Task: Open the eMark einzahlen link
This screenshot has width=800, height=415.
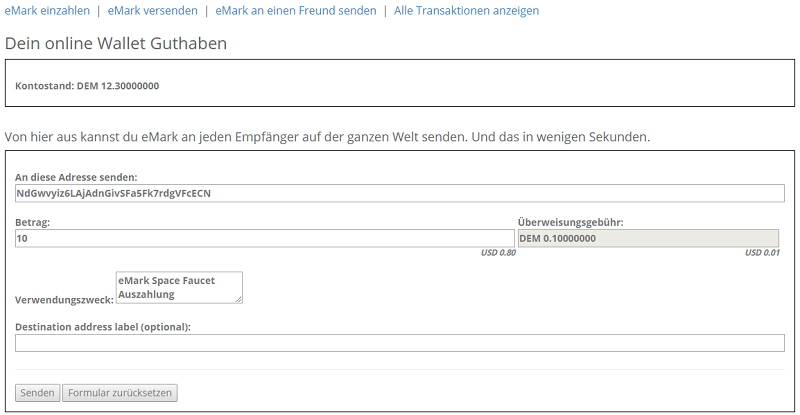Action: pyautogui.click(x=47, y=11)
